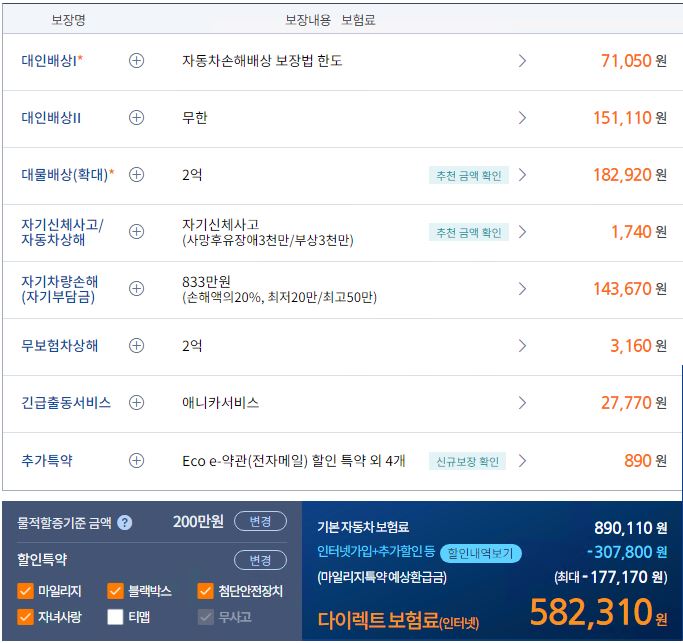Expand 833만원 자기차량손해 row chevron
The image size is (683, 643).
tap(522, 288)
